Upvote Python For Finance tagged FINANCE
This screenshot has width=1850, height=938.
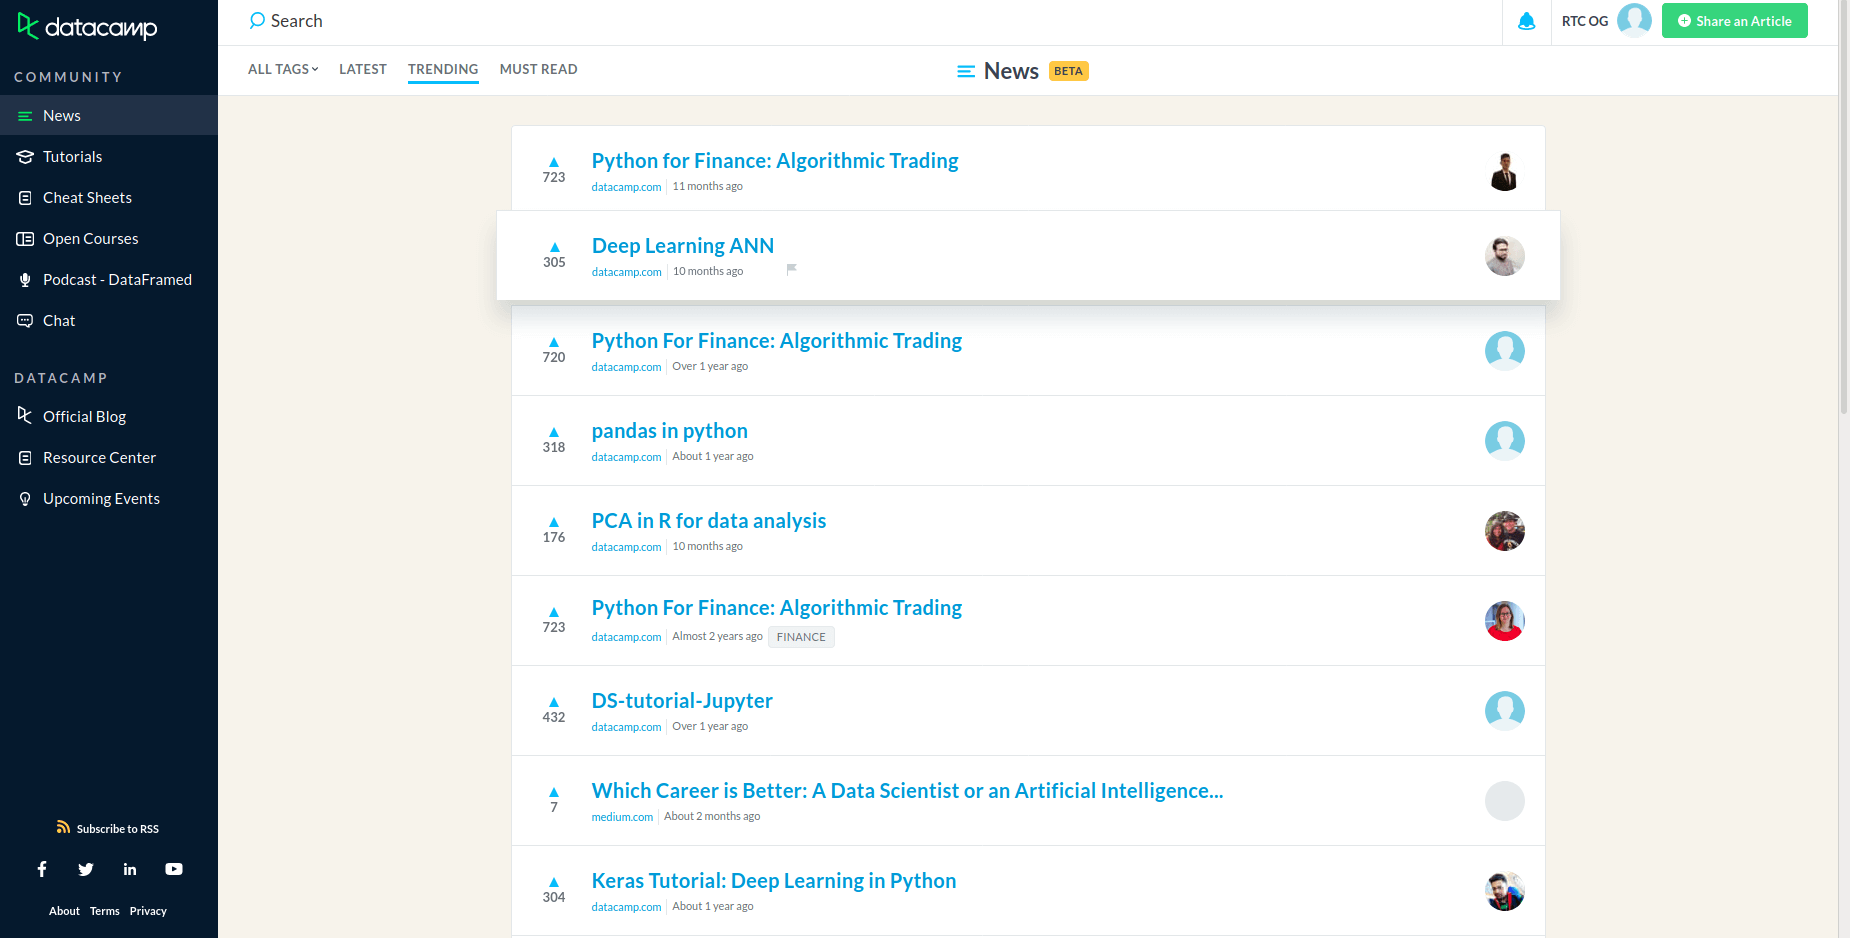click(x=554, y=612)
